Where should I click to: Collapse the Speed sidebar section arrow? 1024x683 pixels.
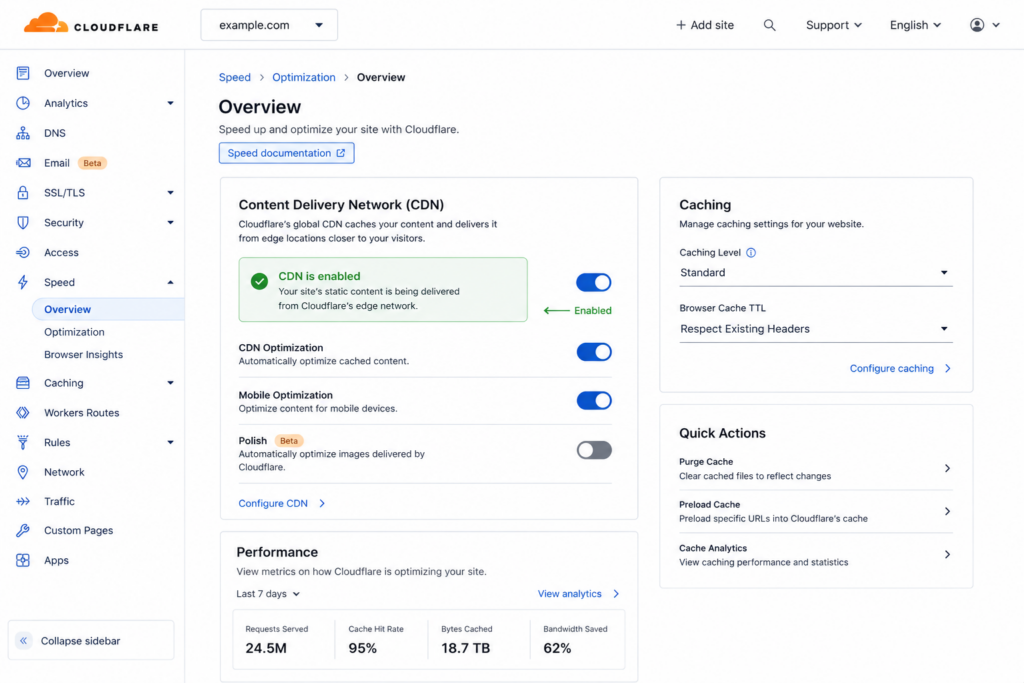[x=170, y=282]
